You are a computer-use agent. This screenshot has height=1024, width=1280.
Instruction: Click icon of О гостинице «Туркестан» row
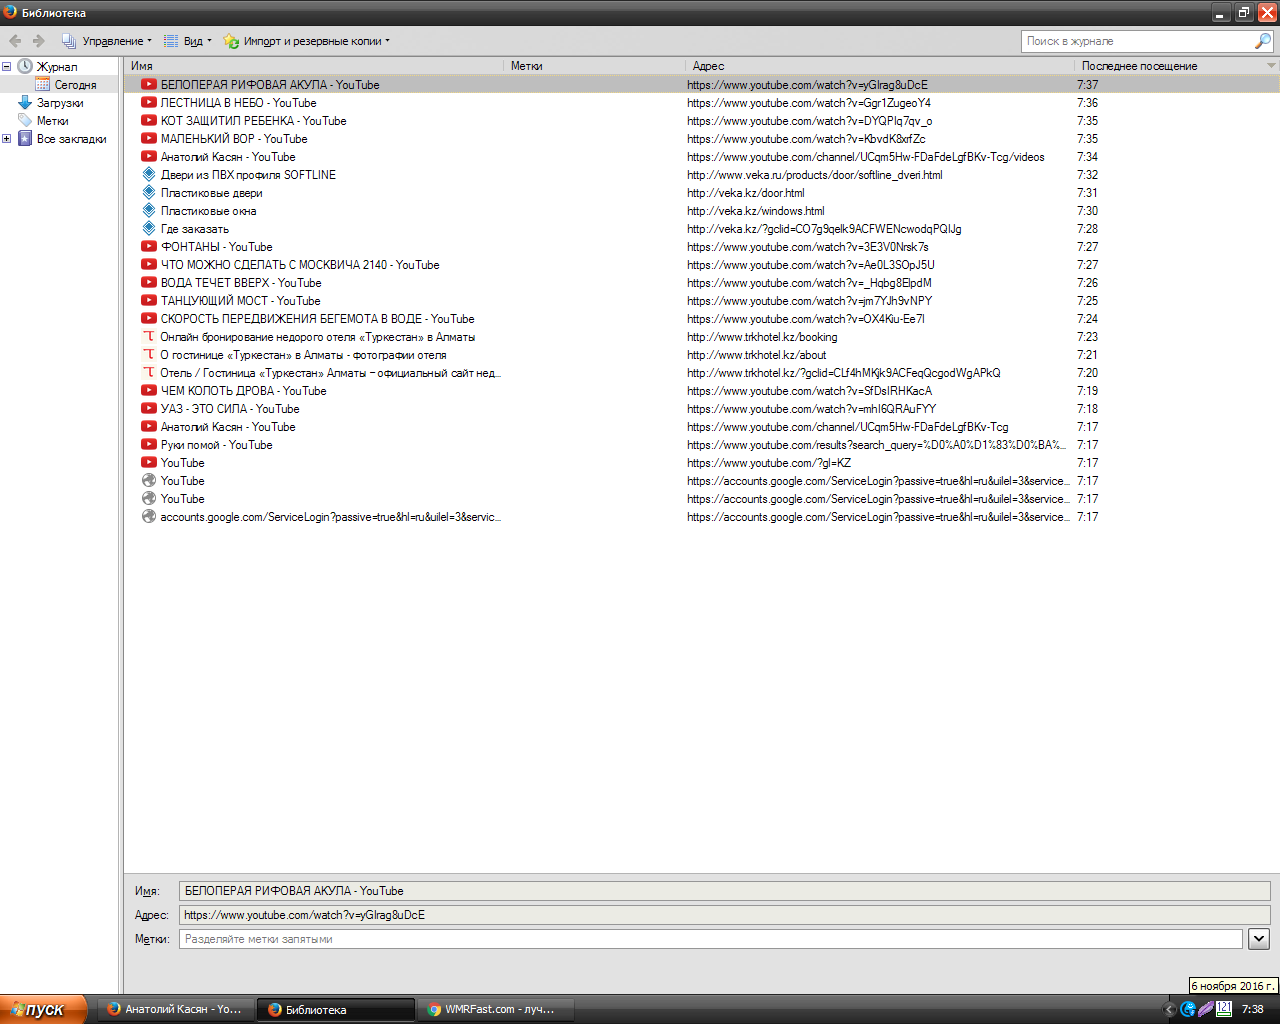coord(149,355)
